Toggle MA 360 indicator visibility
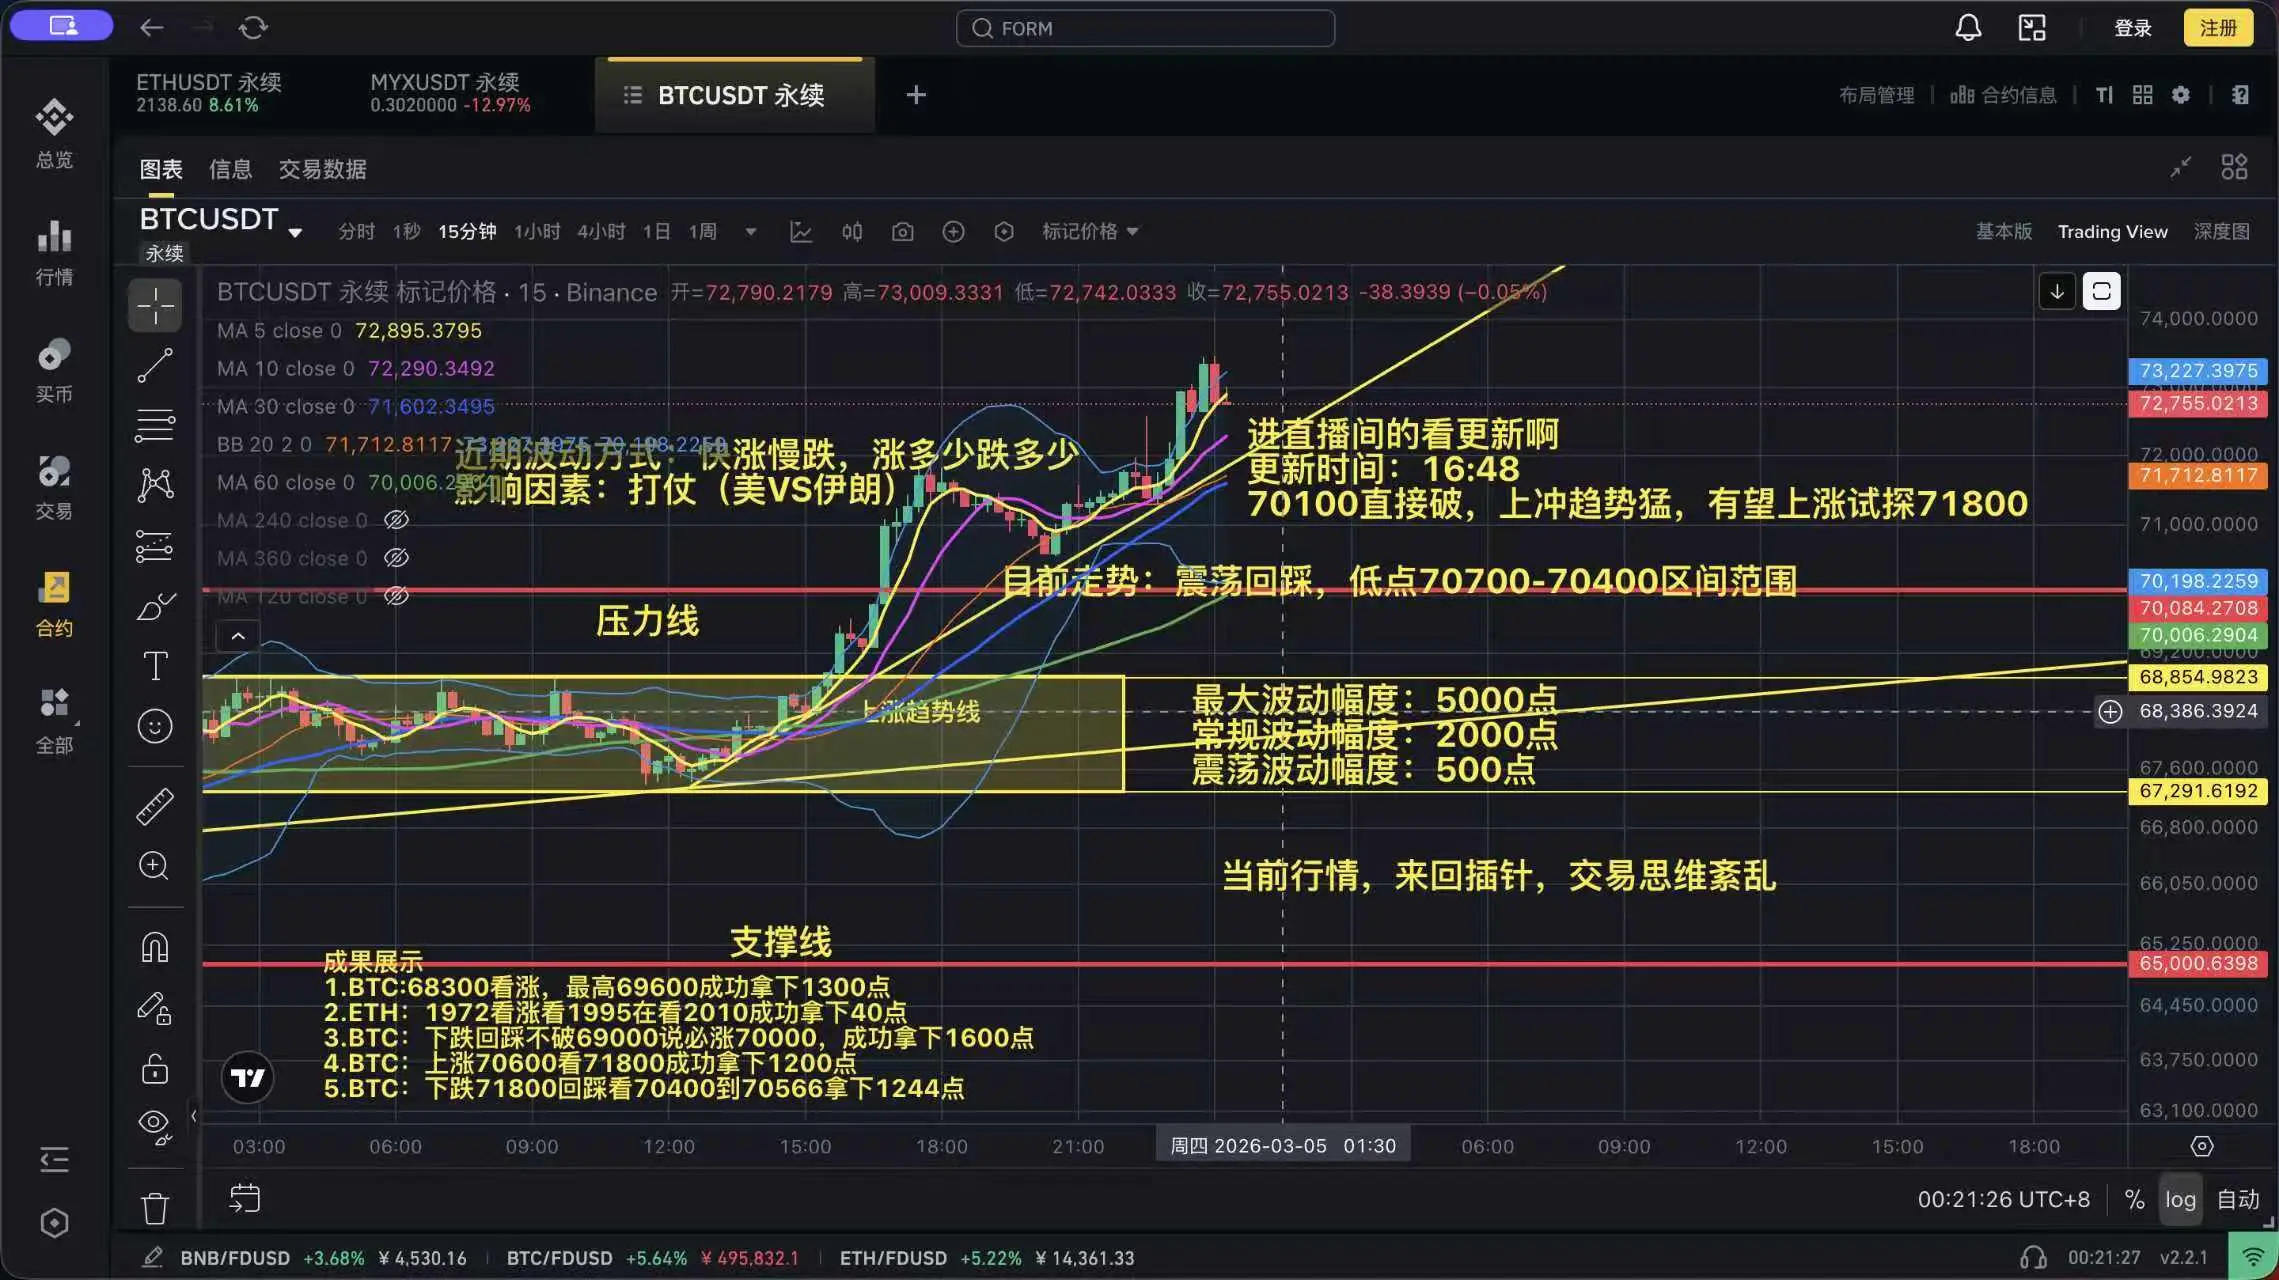 (397, 558)
